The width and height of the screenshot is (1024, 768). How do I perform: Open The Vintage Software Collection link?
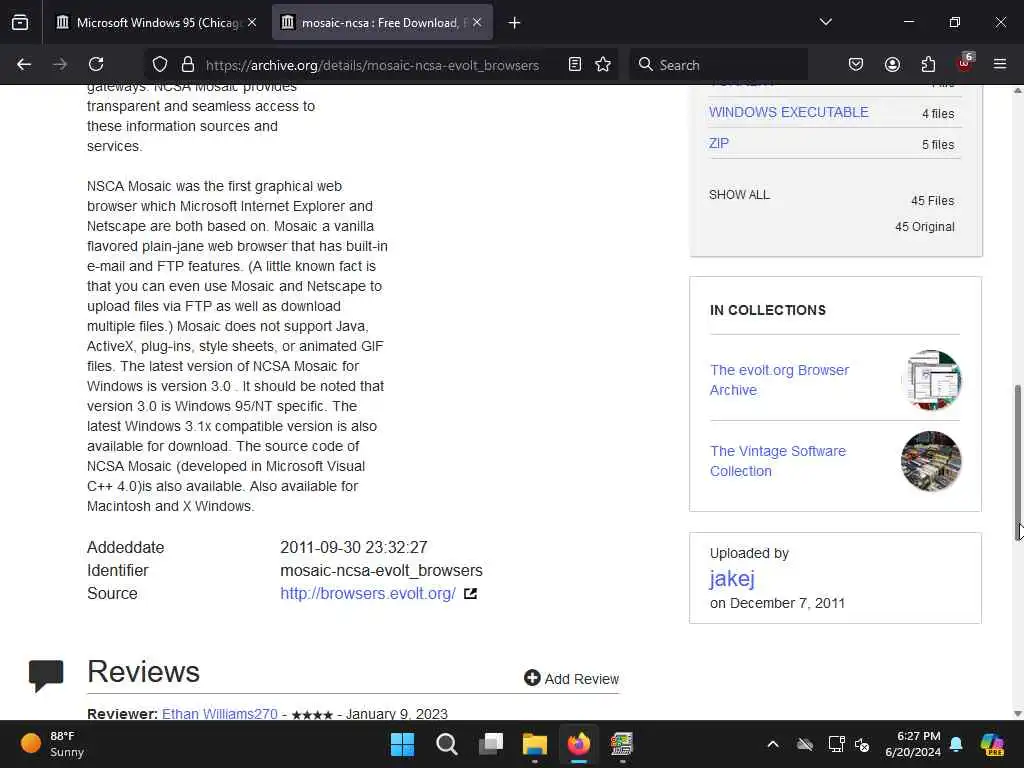(x=778, y=461)
